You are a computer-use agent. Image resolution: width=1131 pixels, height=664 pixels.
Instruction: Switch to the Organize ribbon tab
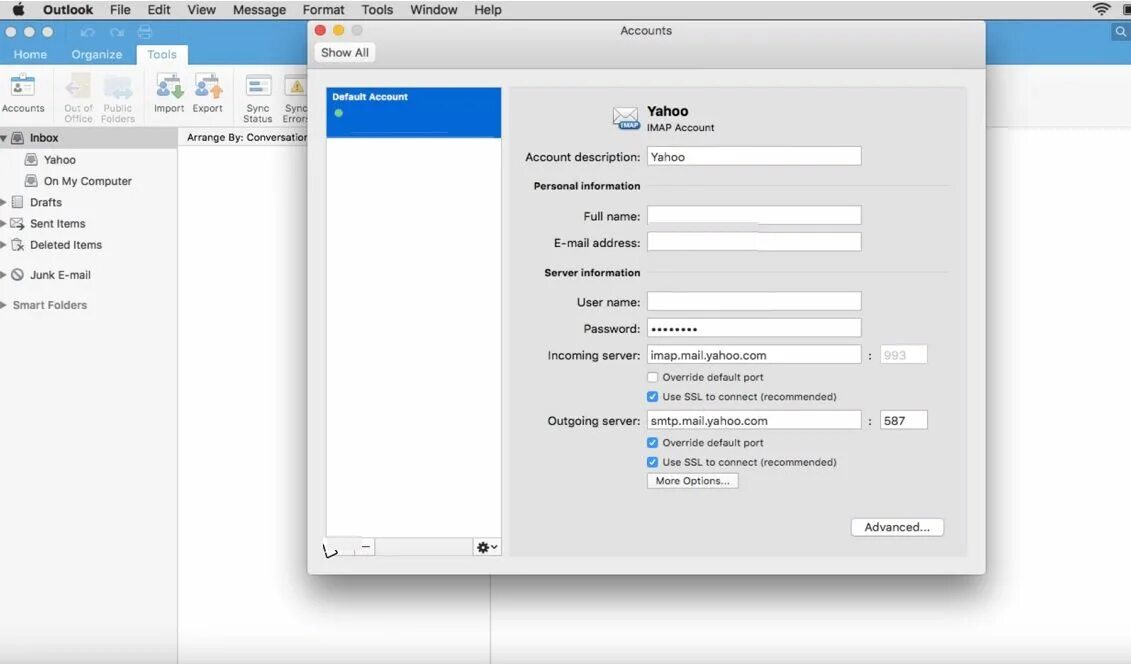pos(97,54)
